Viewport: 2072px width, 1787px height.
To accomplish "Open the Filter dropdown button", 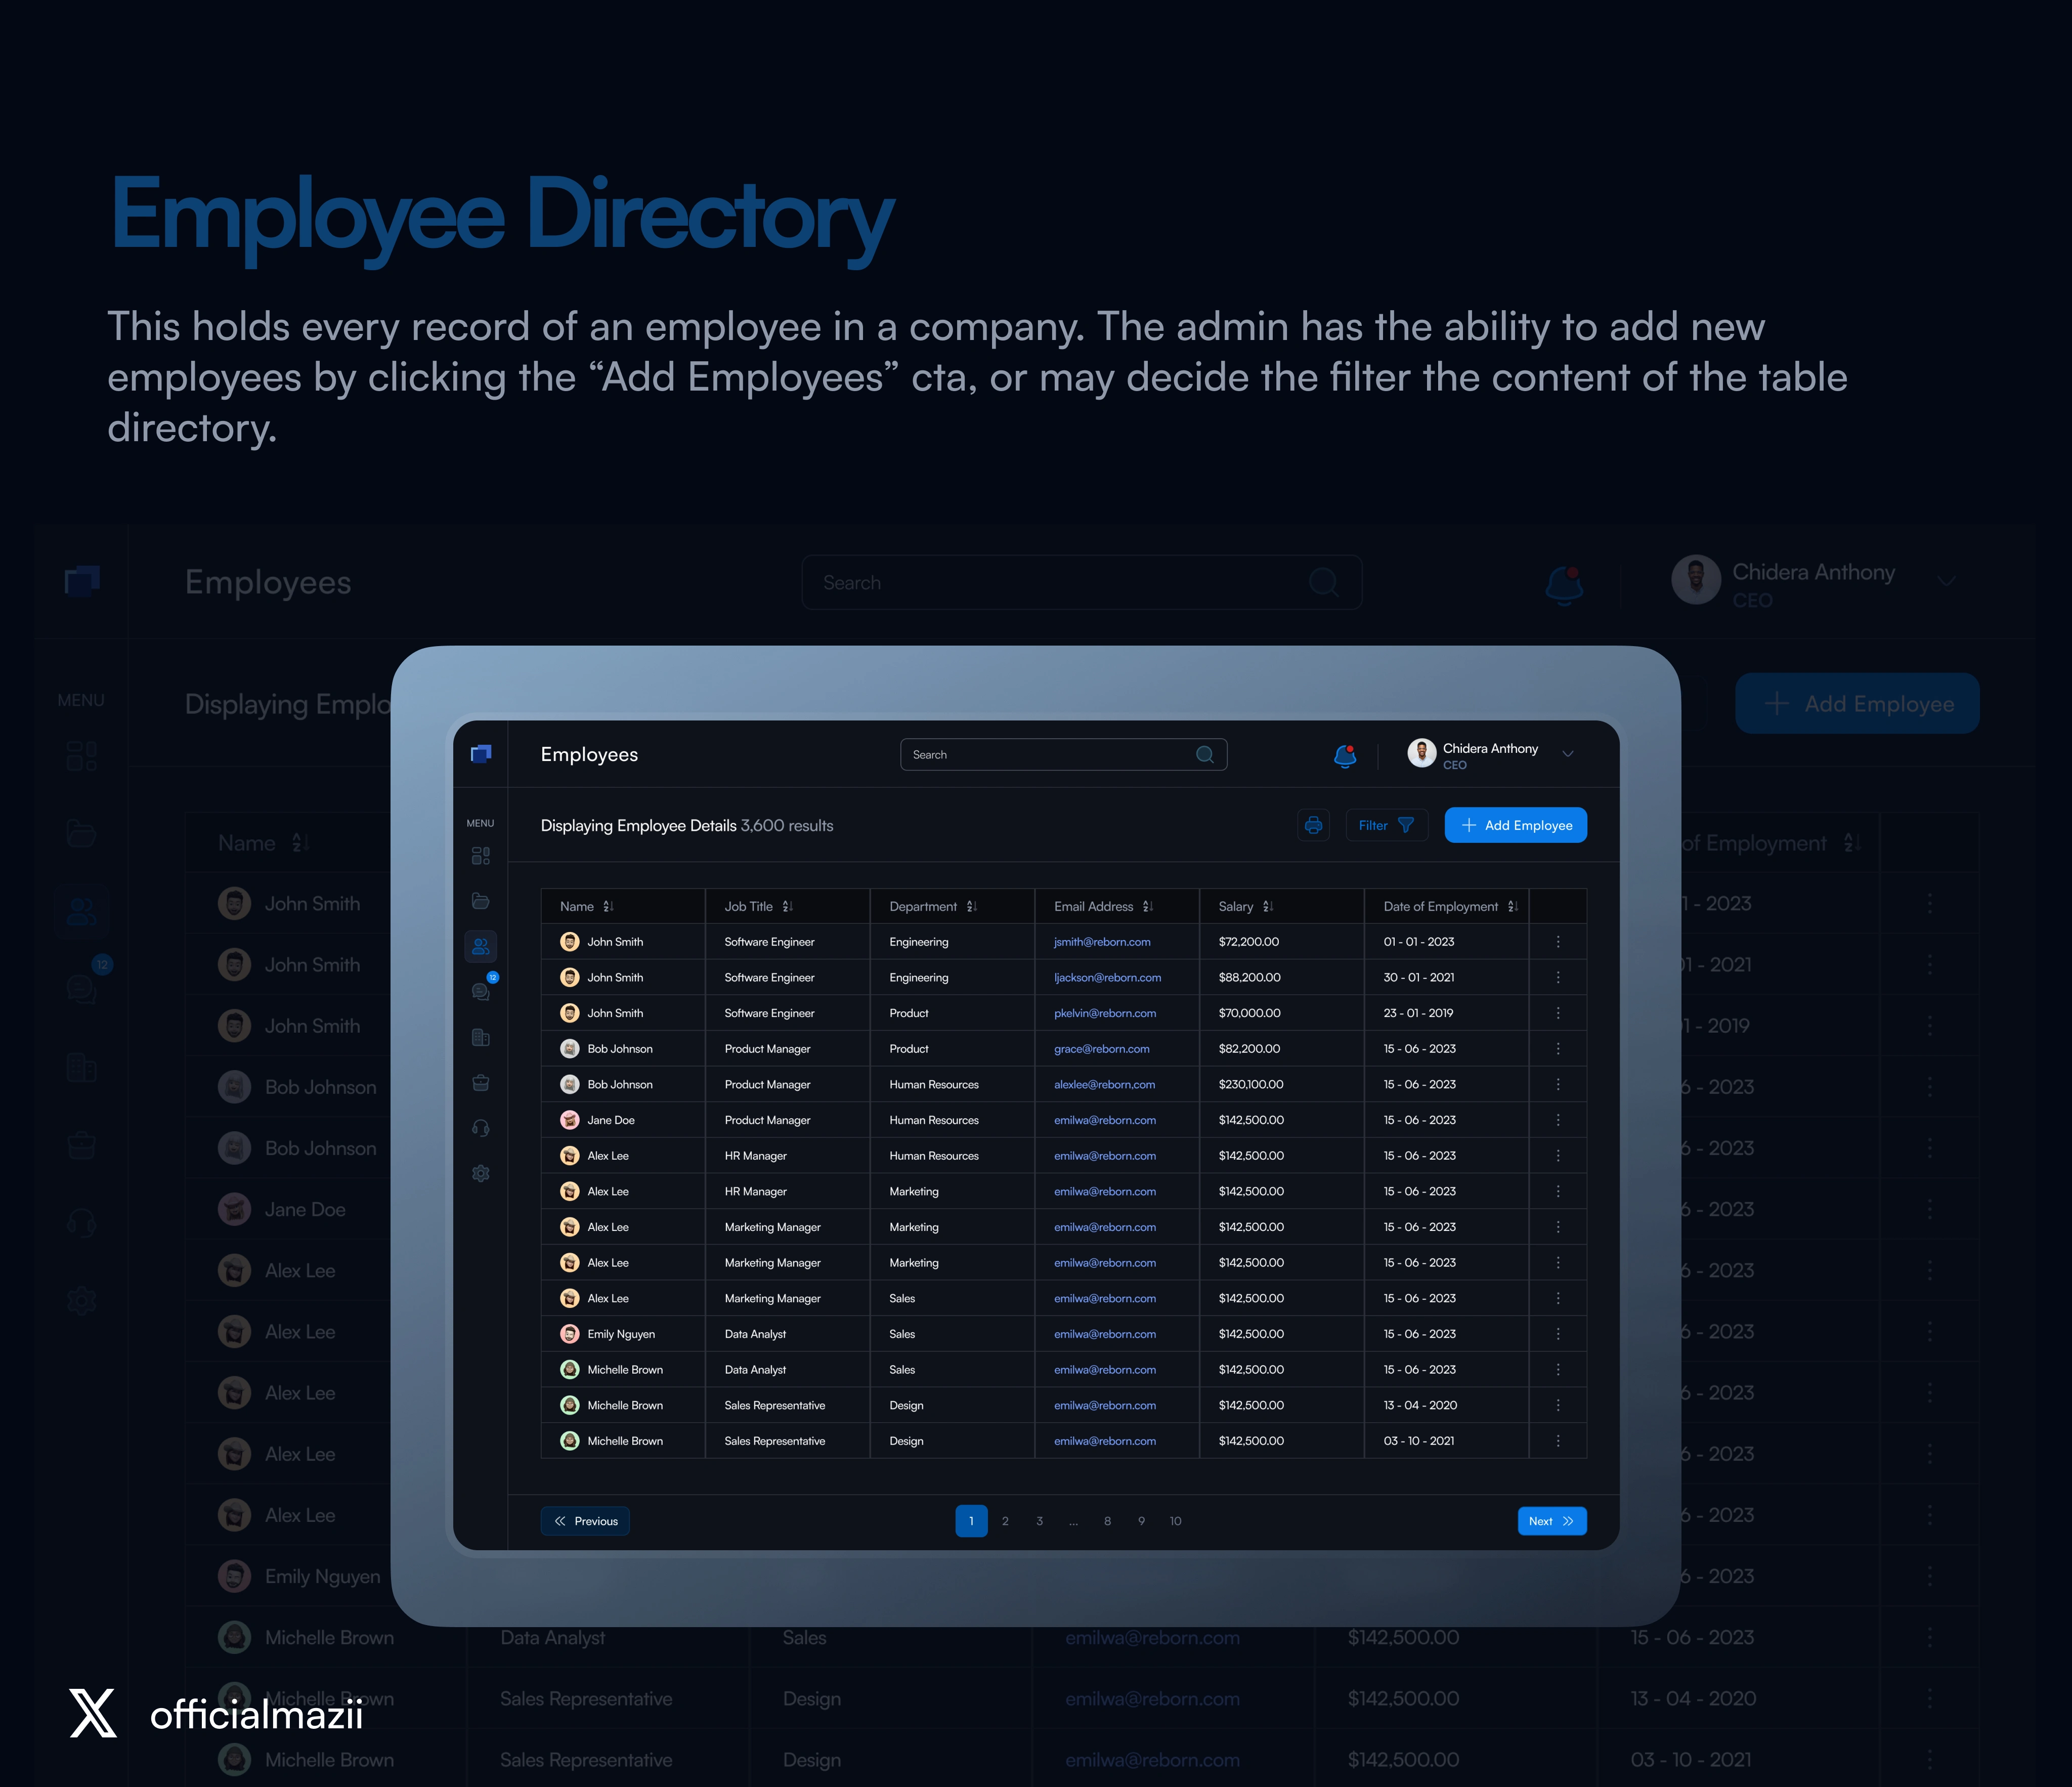I will coord(1386,825).
